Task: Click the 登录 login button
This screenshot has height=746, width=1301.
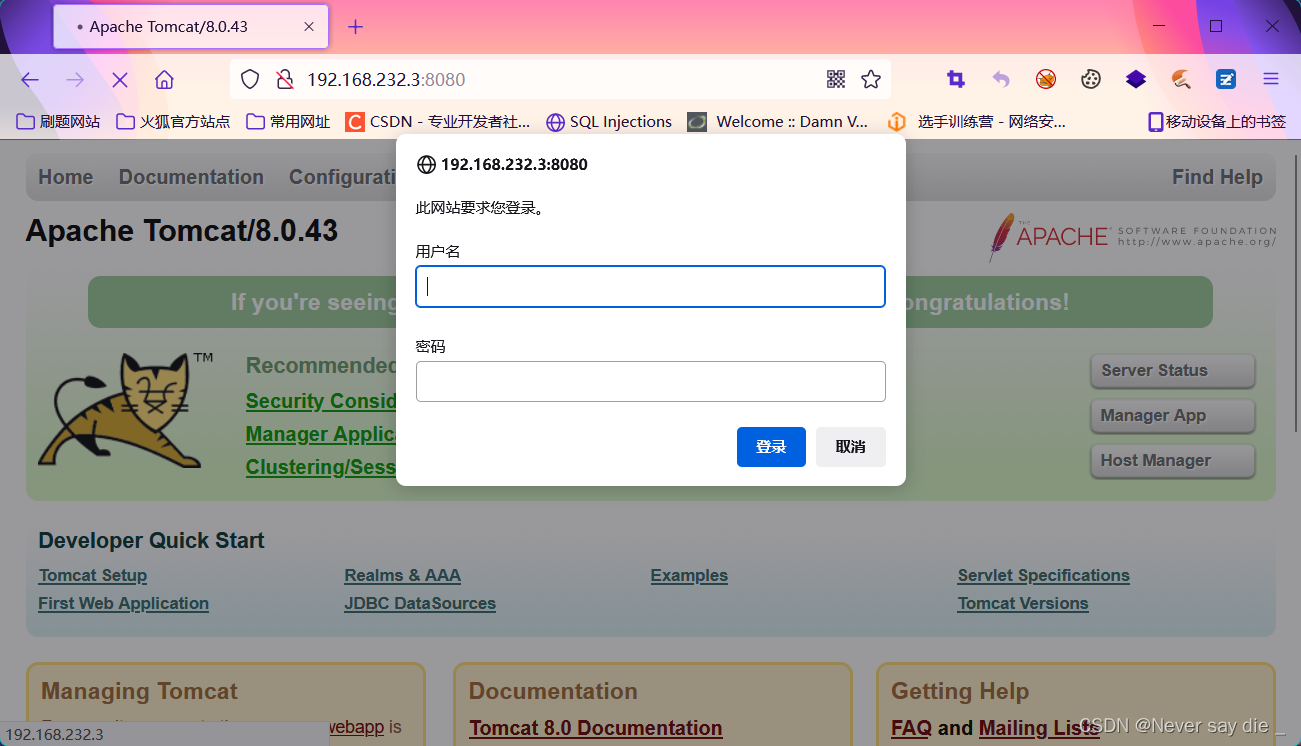Action: [771, 447]
